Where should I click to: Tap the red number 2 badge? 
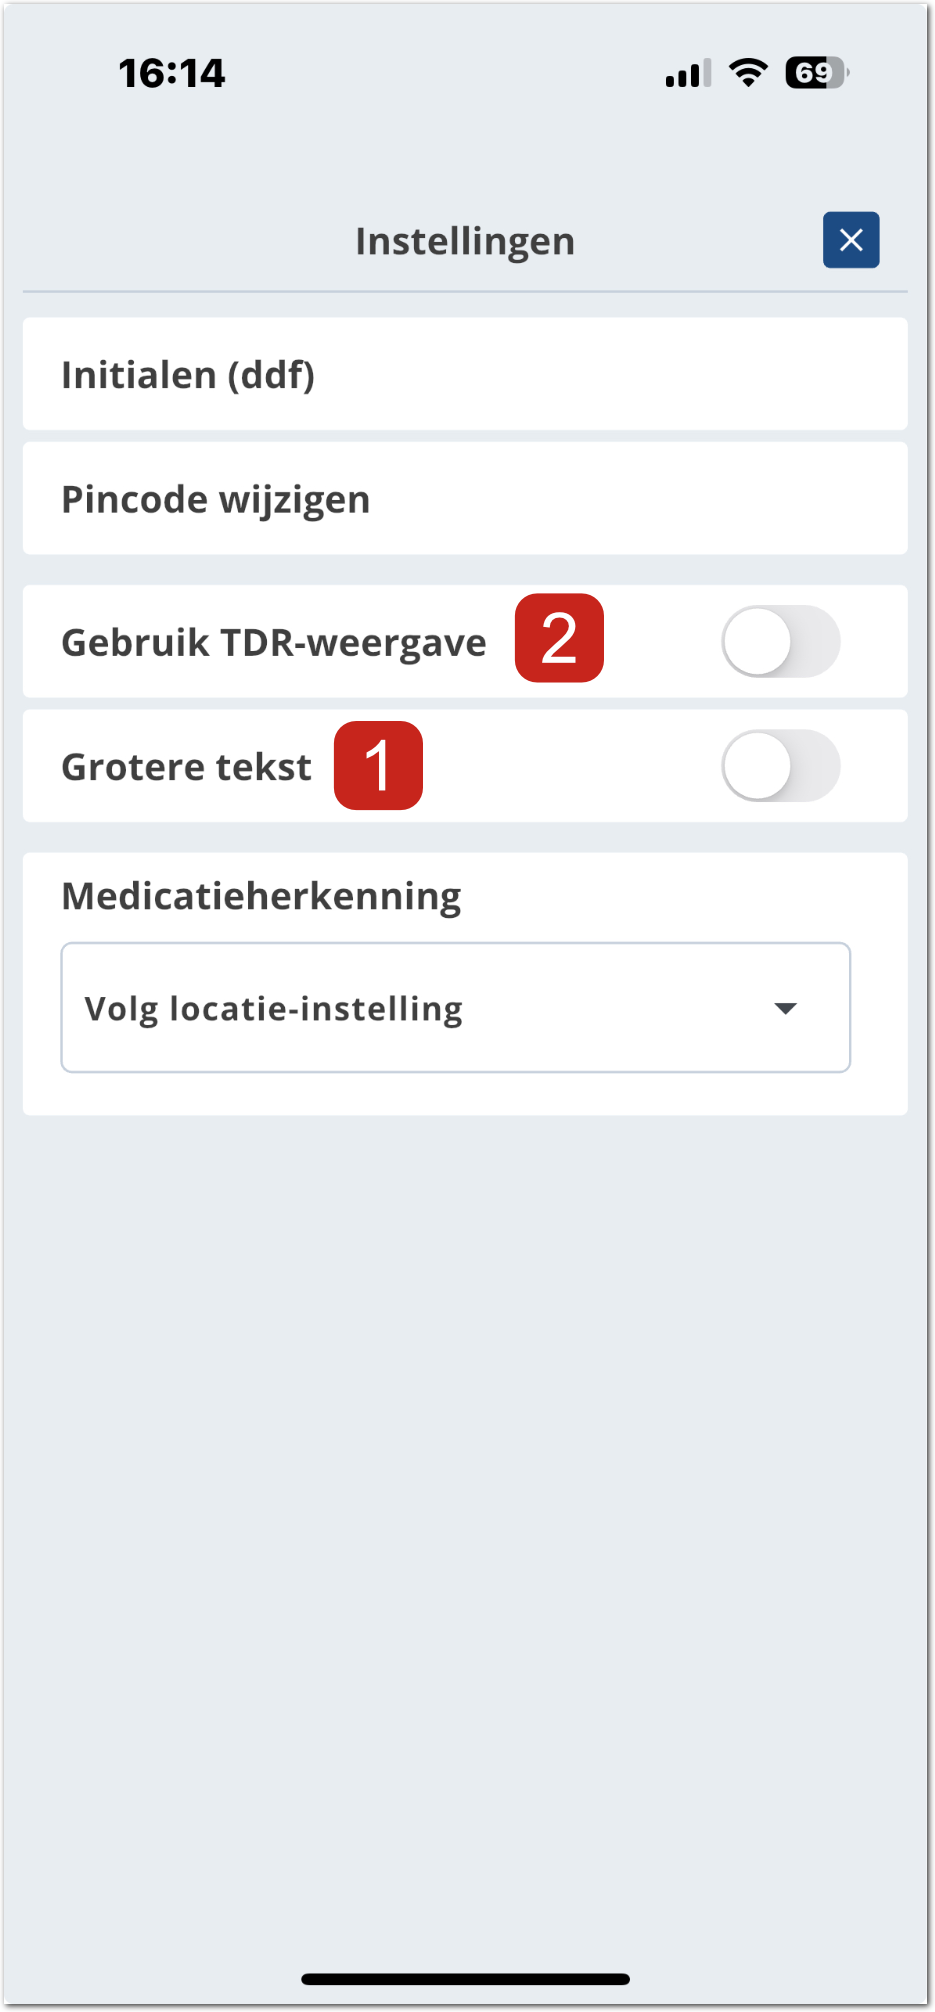coord(559,638)
